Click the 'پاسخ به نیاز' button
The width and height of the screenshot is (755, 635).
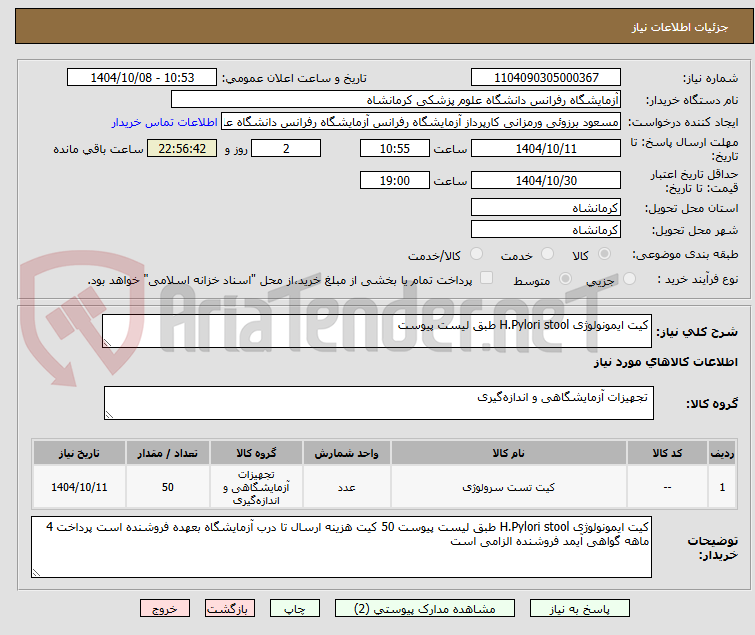pyautogui.click(x=580, y=608)
